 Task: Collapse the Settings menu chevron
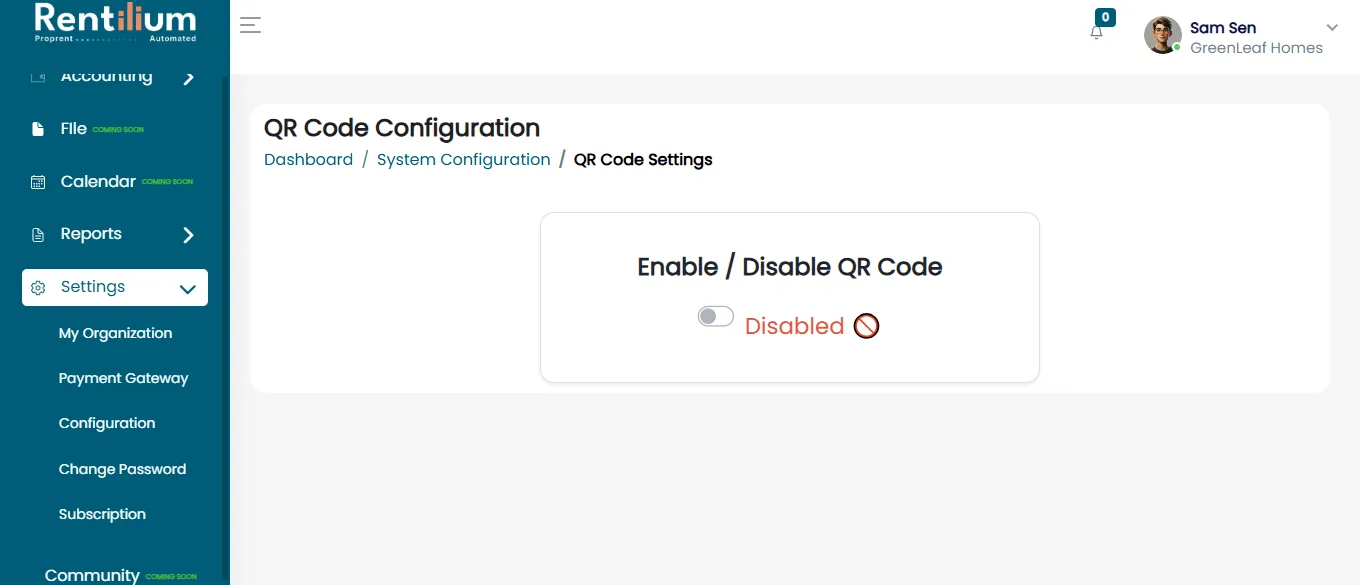187,289
